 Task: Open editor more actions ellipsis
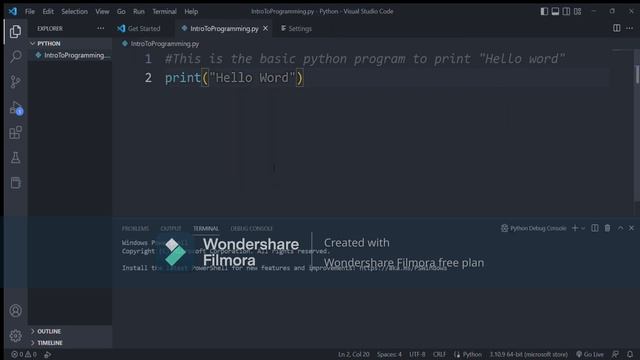(x=629, y=28)
